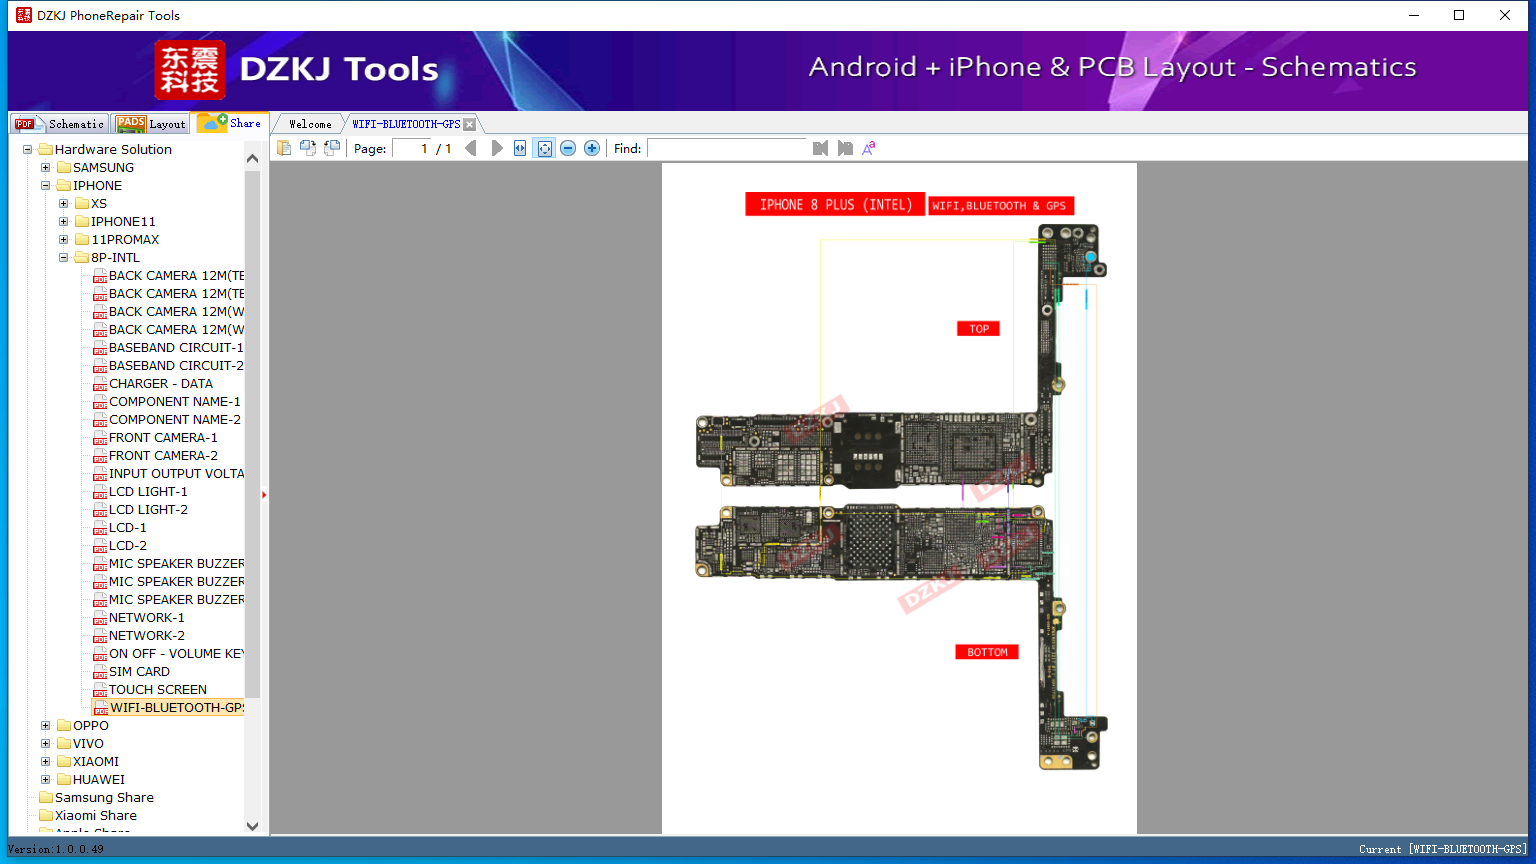Click the PDF icon beside COMPONENT NAME-1
Screen dimensions: 1536x864
point(100,402)
